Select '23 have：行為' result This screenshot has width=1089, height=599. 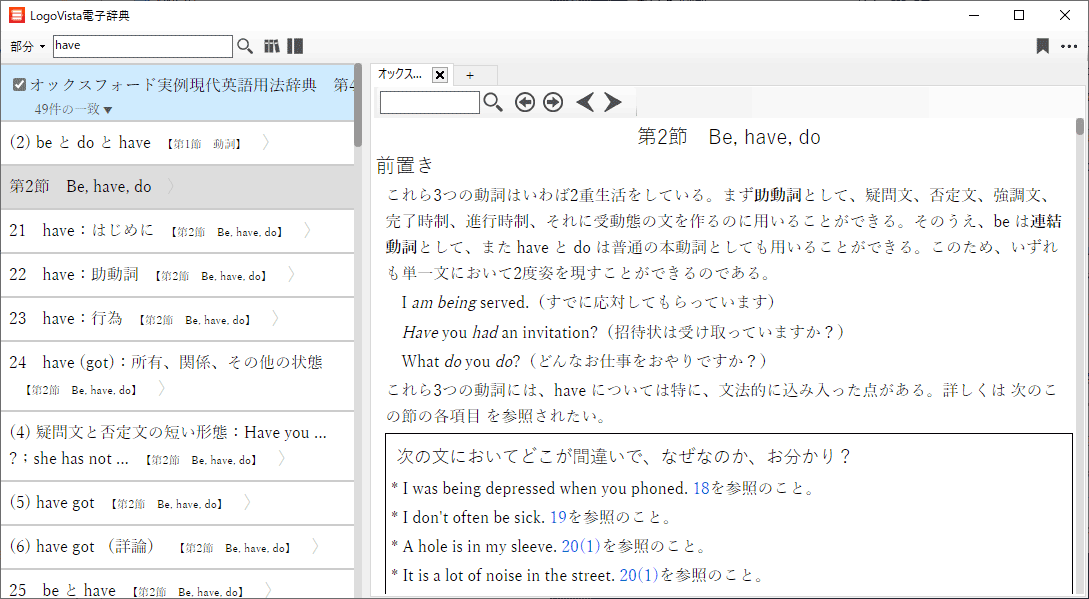82,318
